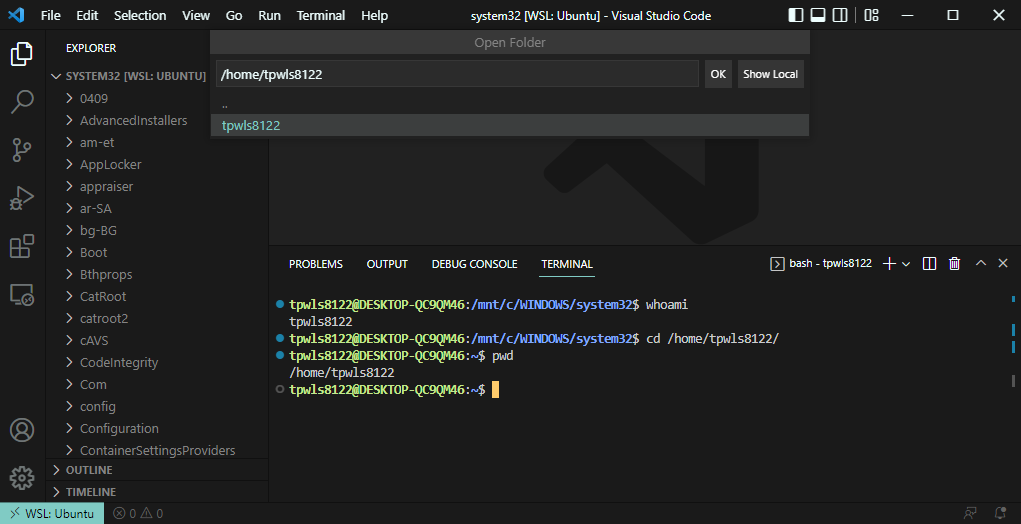Screen dimensions: 1021x524
Task: Open the Help menu
Action: (374, 16)
